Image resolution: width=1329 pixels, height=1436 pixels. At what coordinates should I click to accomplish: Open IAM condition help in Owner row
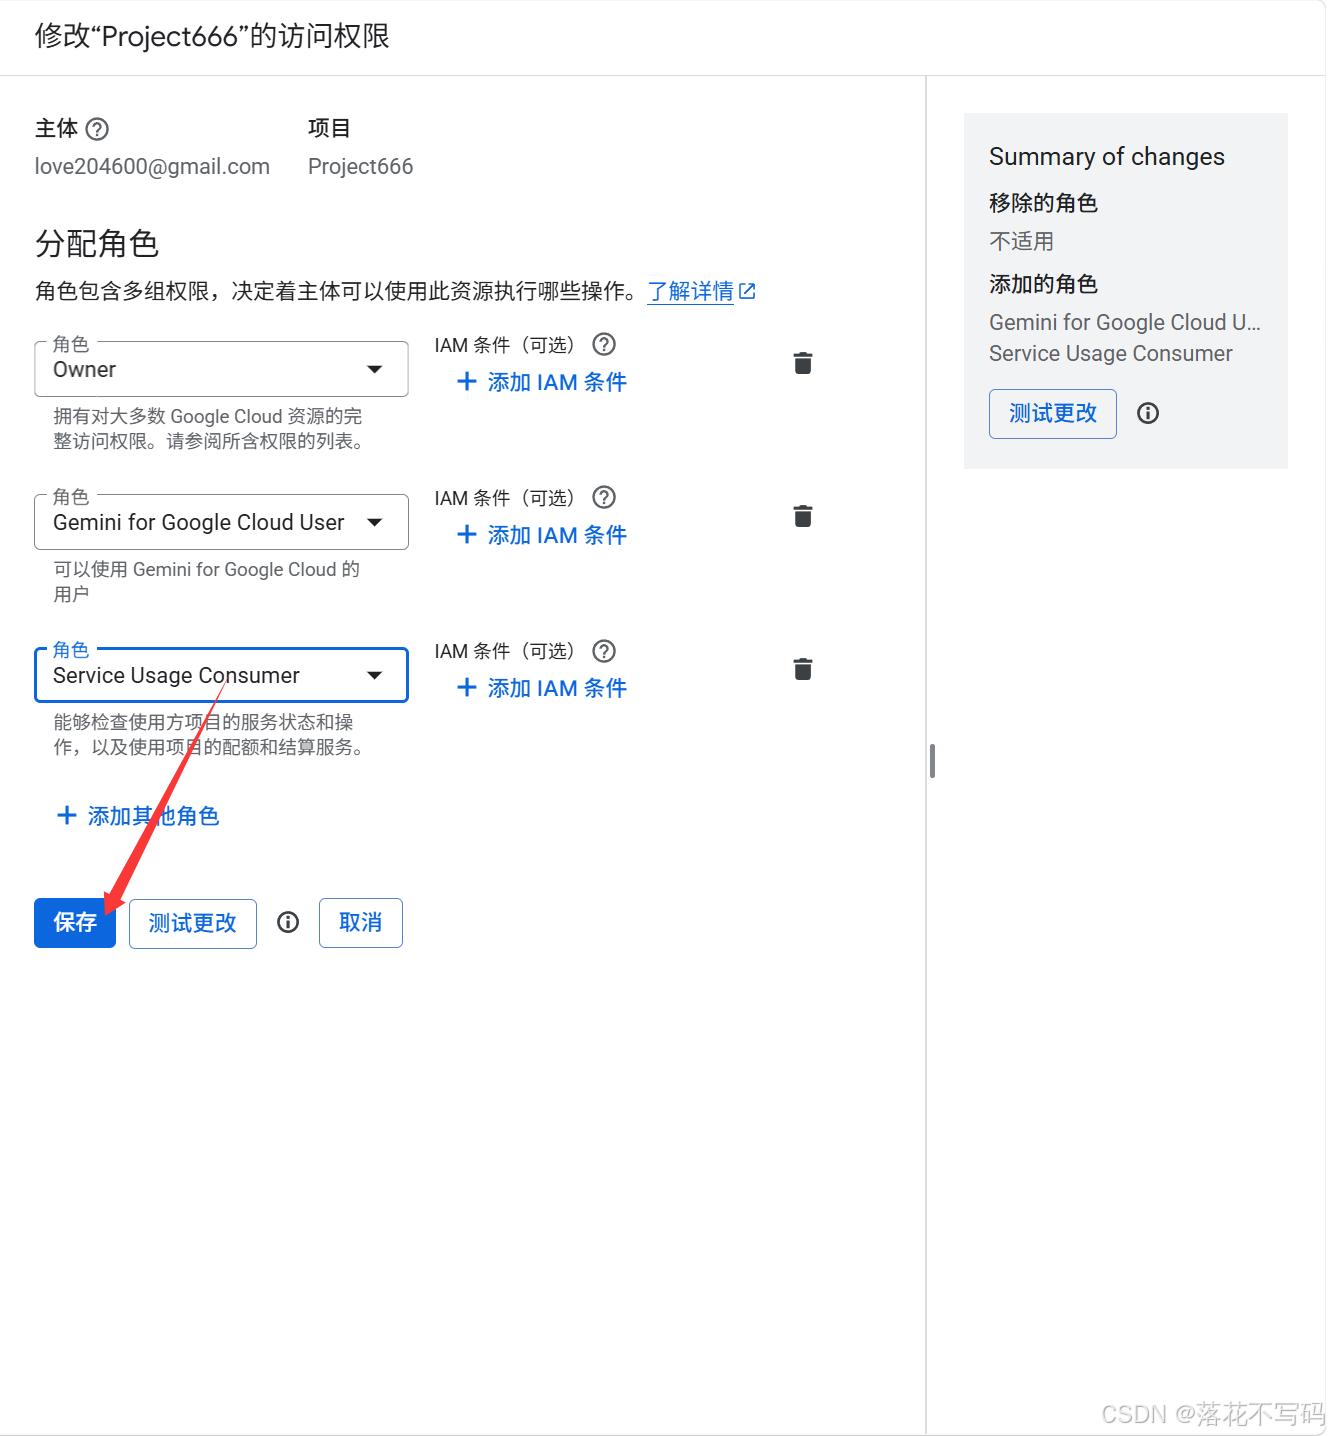coord(604,345)
